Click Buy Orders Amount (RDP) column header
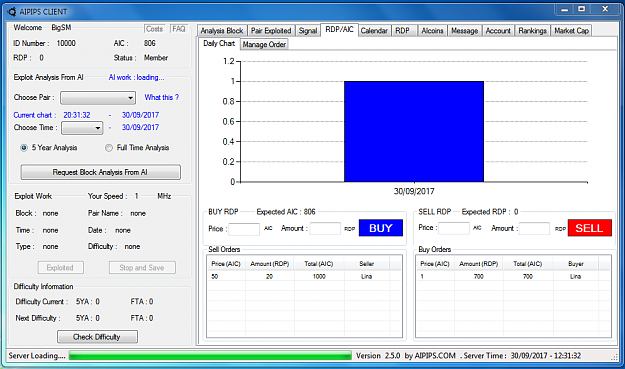The width and height of the screenshot is (625, 369). click(478, 264)
